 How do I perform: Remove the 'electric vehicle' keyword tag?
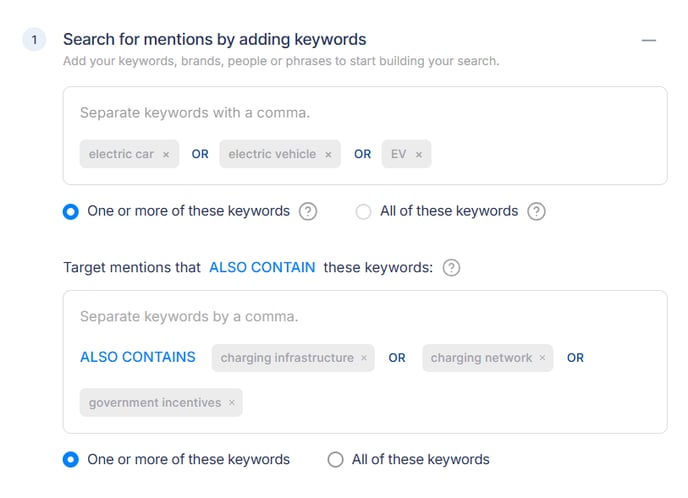click(x=327, y=155)
